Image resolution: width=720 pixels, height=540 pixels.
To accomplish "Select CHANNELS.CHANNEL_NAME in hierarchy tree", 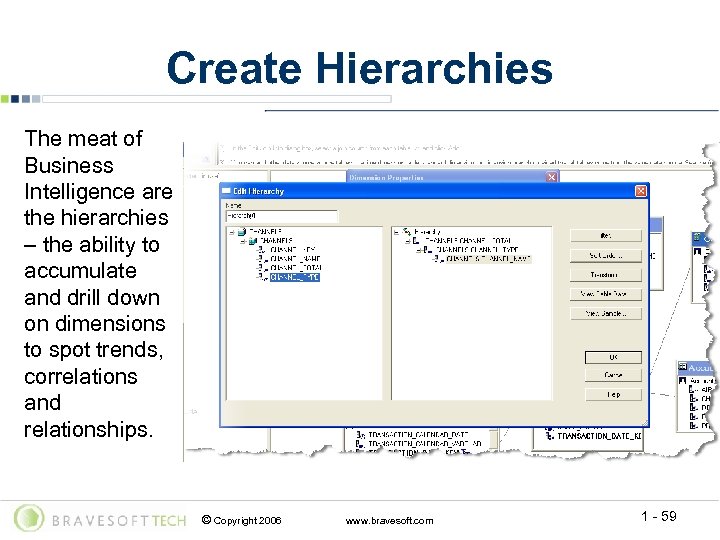I will (x=489, y=259).
